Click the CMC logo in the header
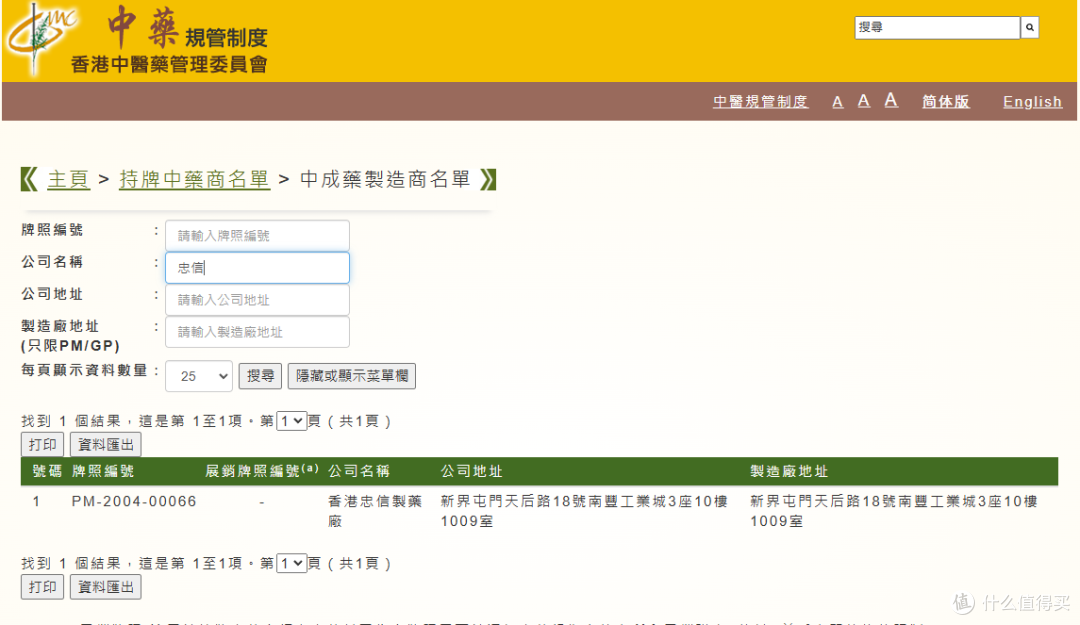1080x625 pixels. point(41,39)
